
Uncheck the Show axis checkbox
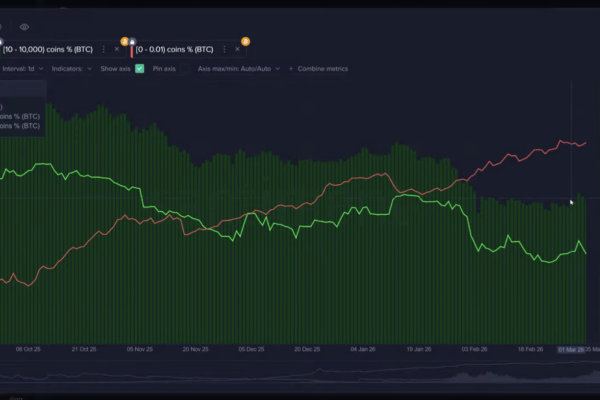pyautogui.click(x=140, y=69)
